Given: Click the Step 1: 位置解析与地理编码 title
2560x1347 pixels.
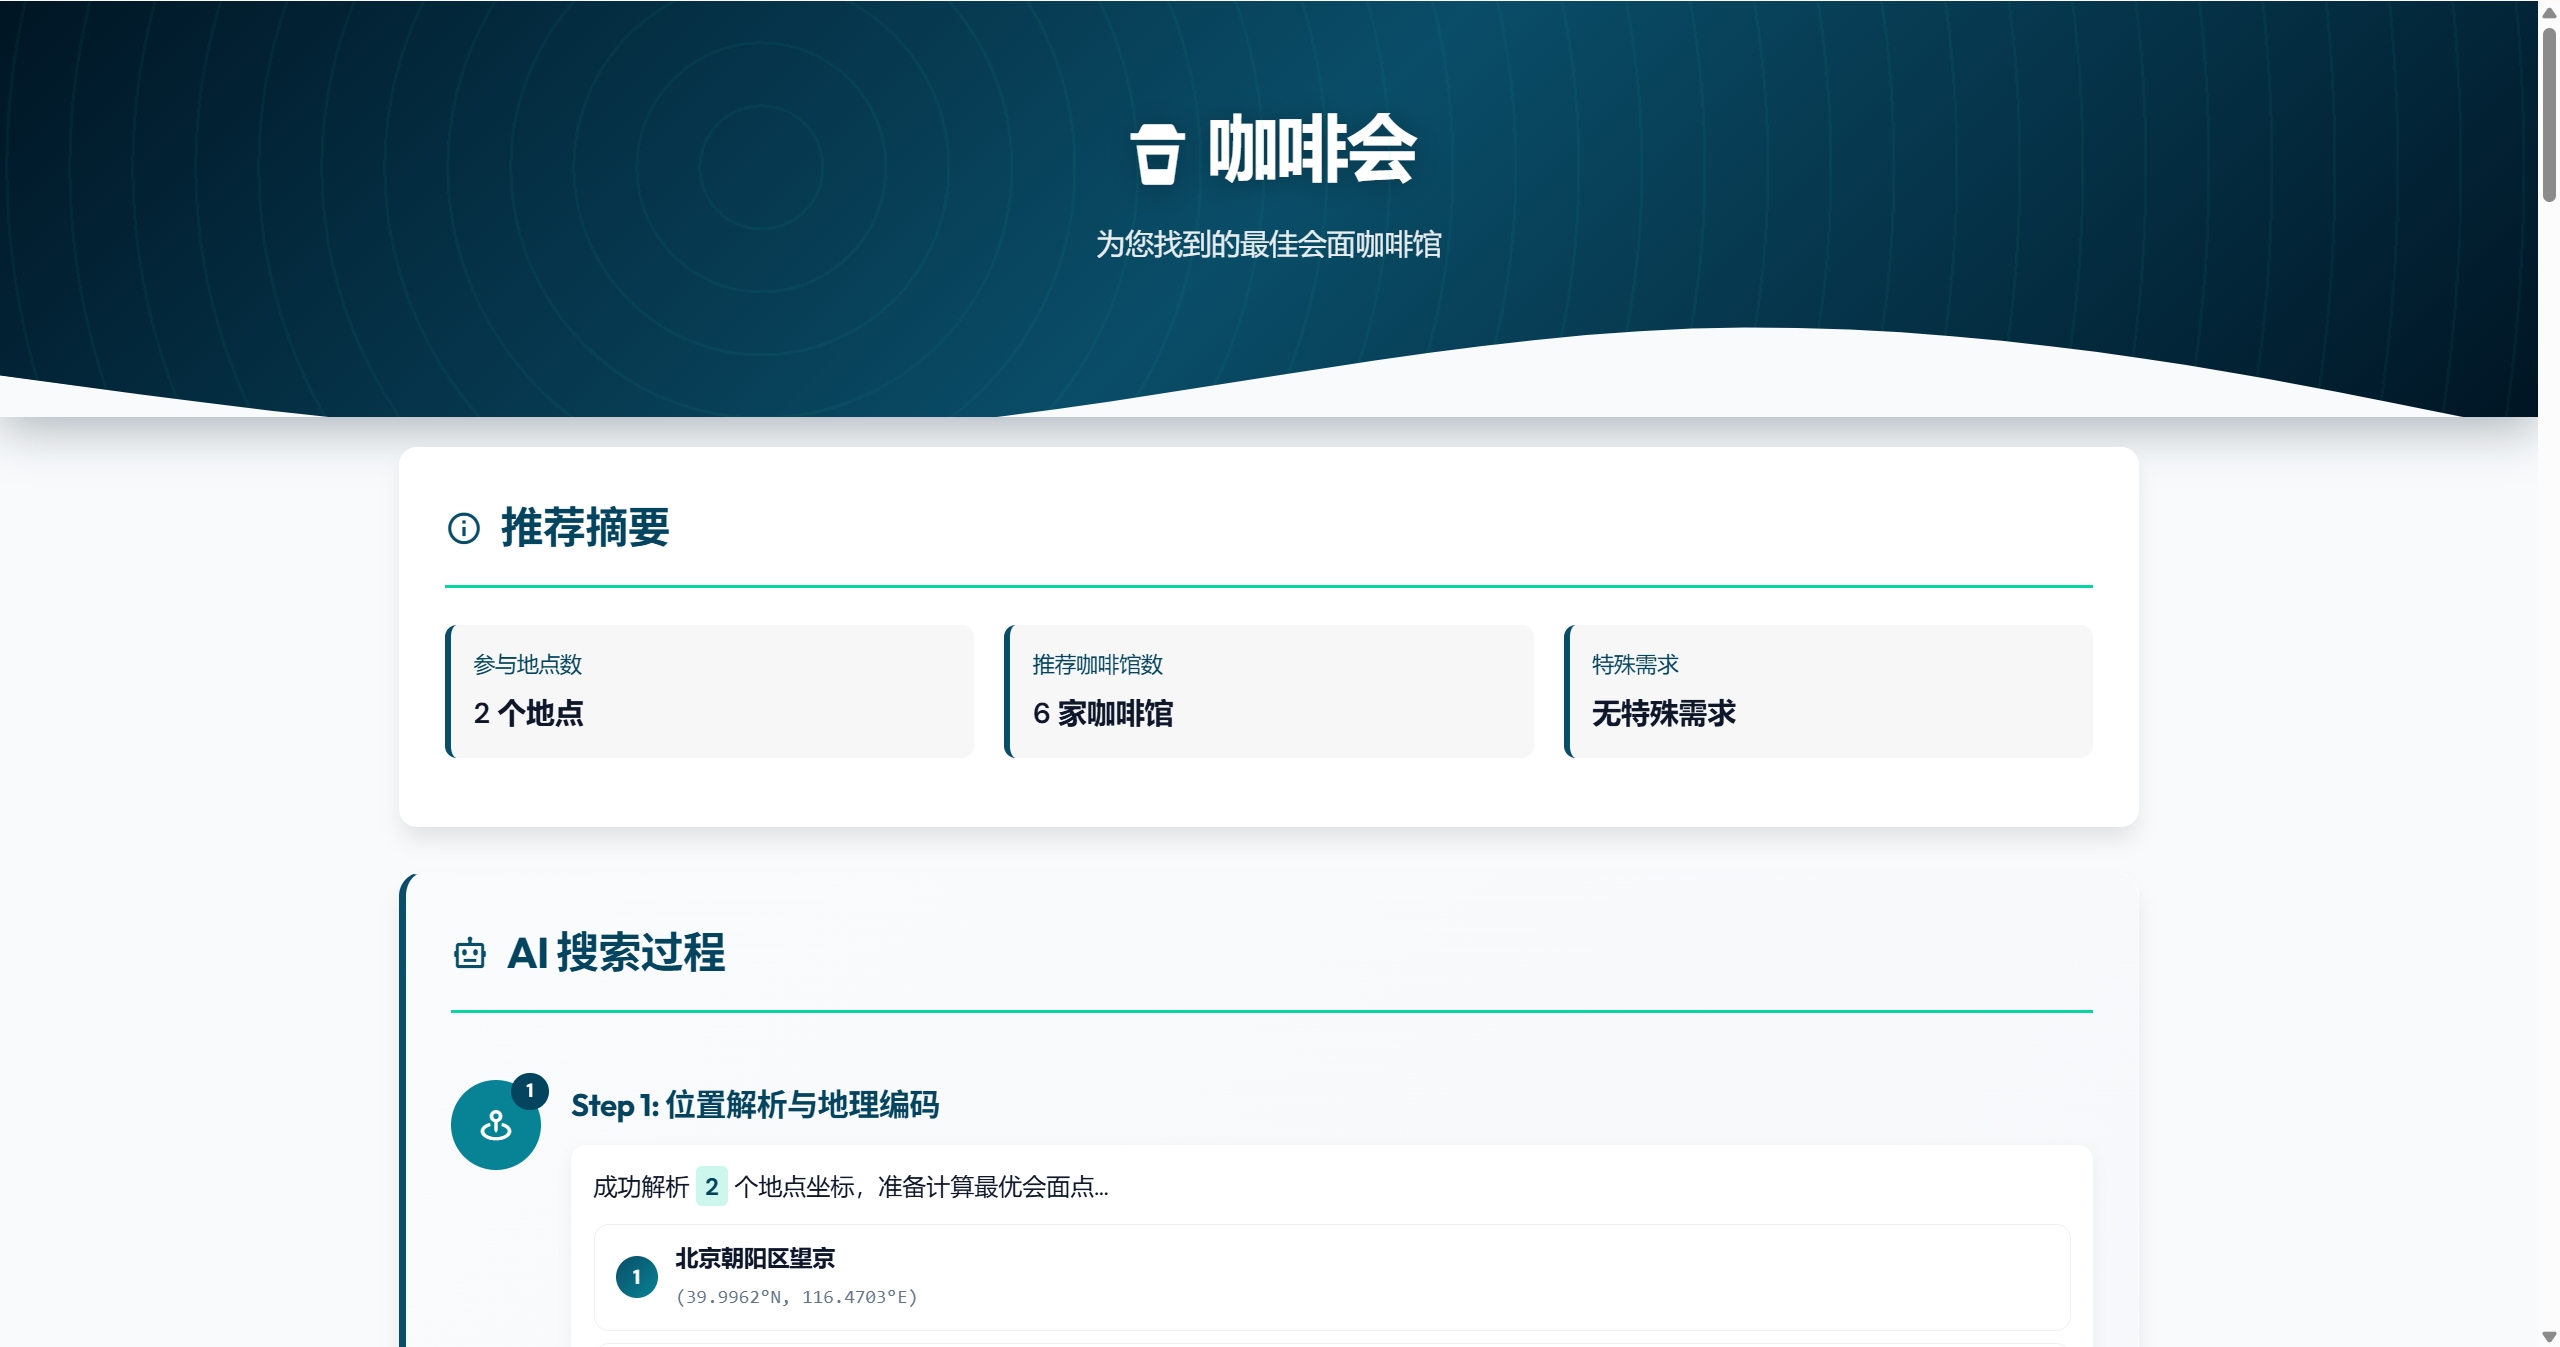Looking at the screenshot, I should [x=755, y=1105].
